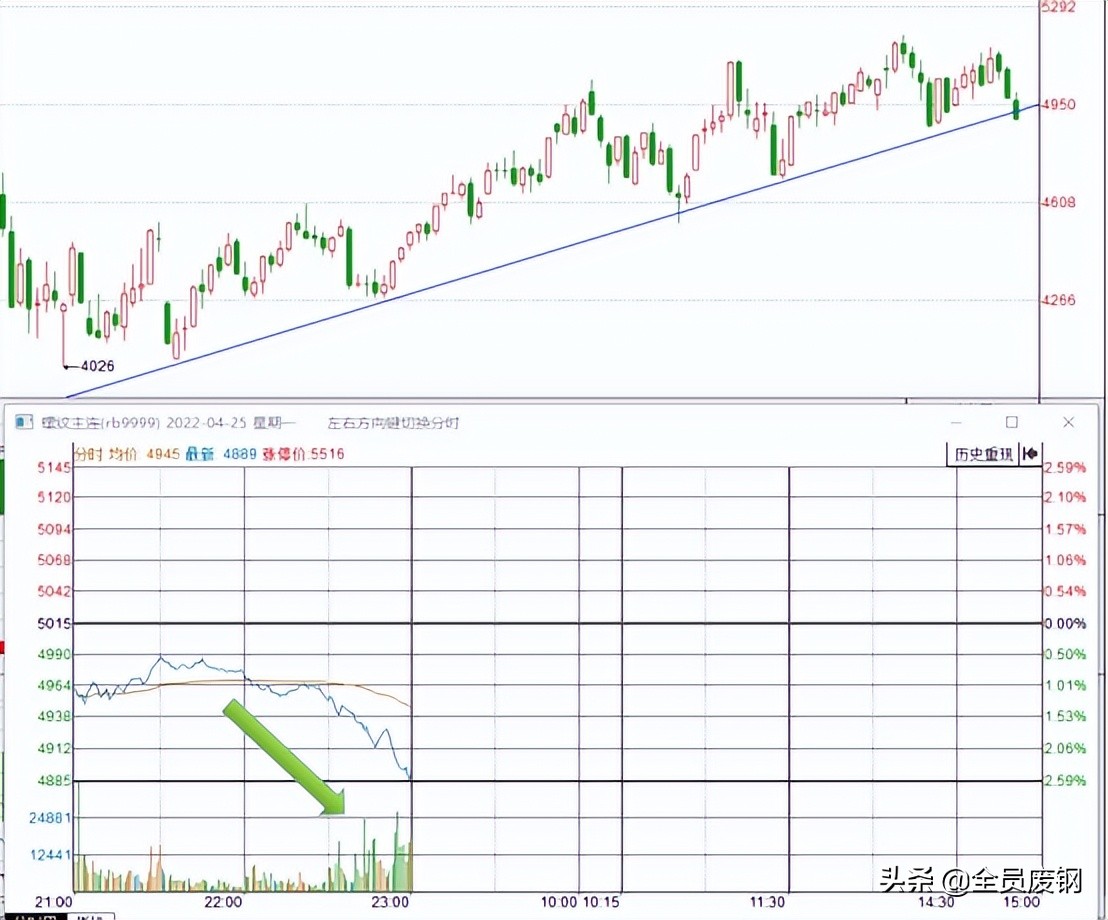Click the 0.00% change axis label
This screenshot has height=920, width=1108.
point(1065,623)
